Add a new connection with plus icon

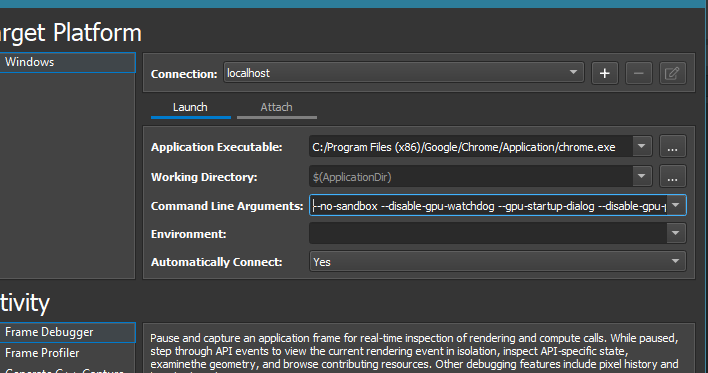click(x=605, y=73)
